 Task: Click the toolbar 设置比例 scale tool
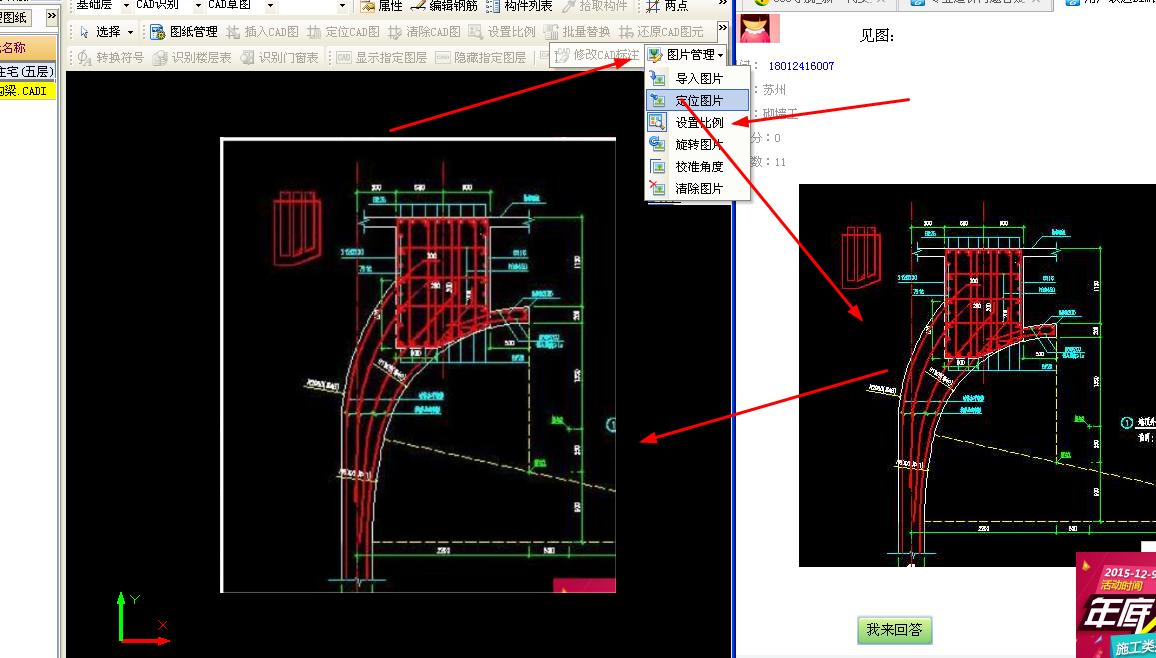coord(502,32)
